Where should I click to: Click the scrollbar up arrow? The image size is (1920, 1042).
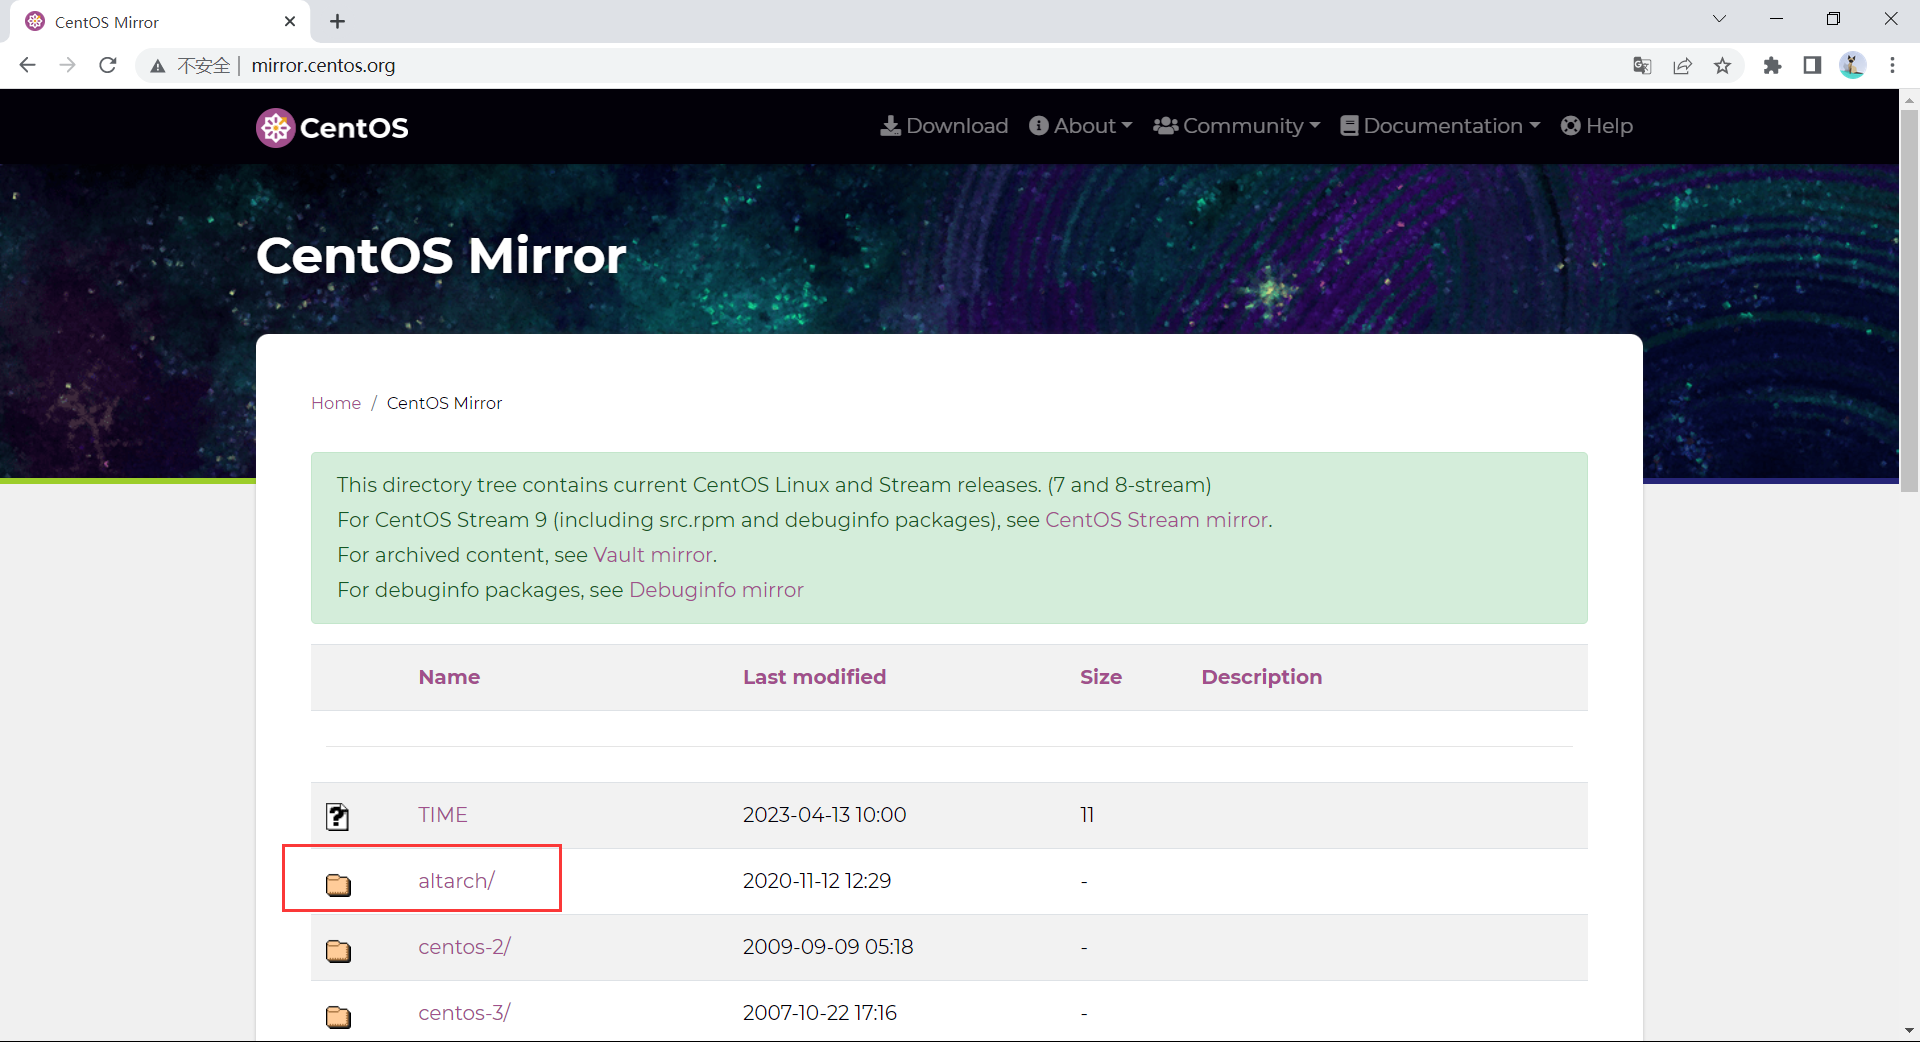pyautogui.click(x=1909, y=99)
